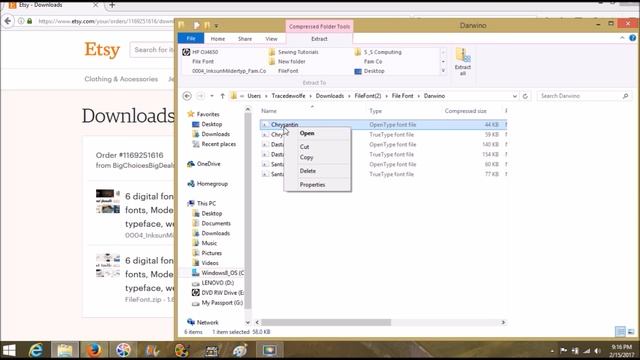The image size is (640, 360).
Task: Select Network in navigation pane
Action: [x=207, y=322]
